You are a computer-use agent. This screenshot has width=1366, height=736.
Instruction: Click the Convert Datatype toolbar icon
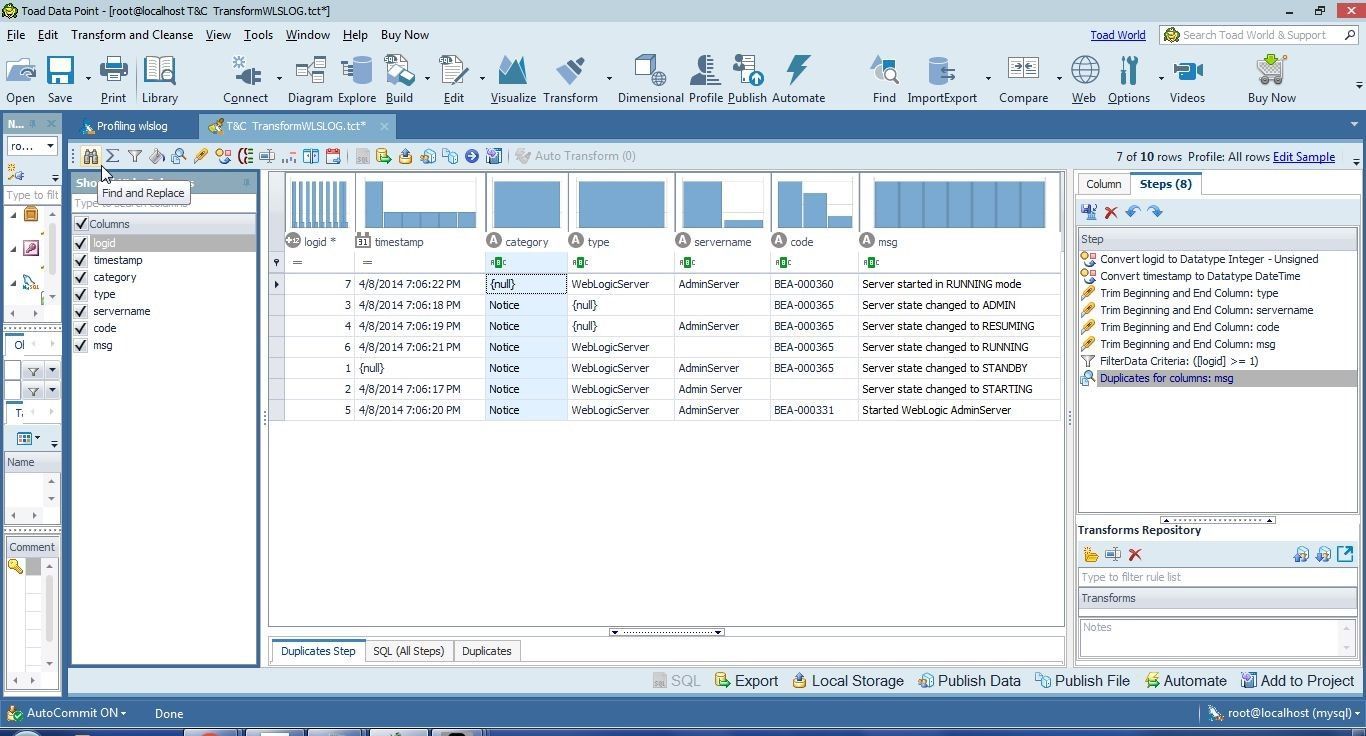pyautogui.click(x=223, y=156)
